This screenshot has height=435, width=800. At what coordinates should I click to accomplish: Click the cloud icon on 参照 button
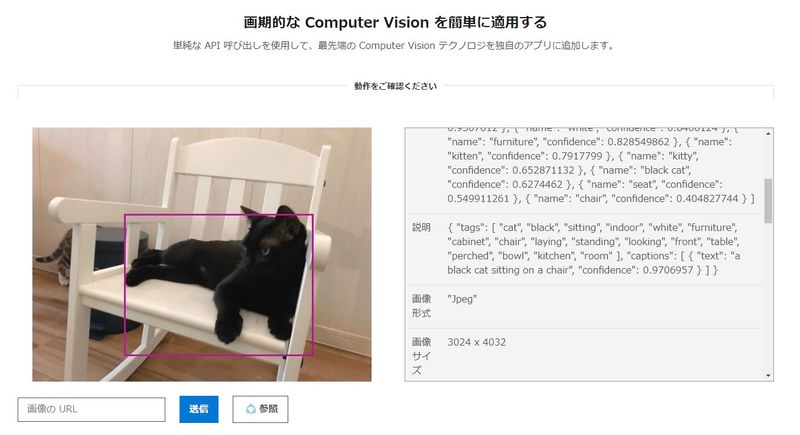(251, 409)
